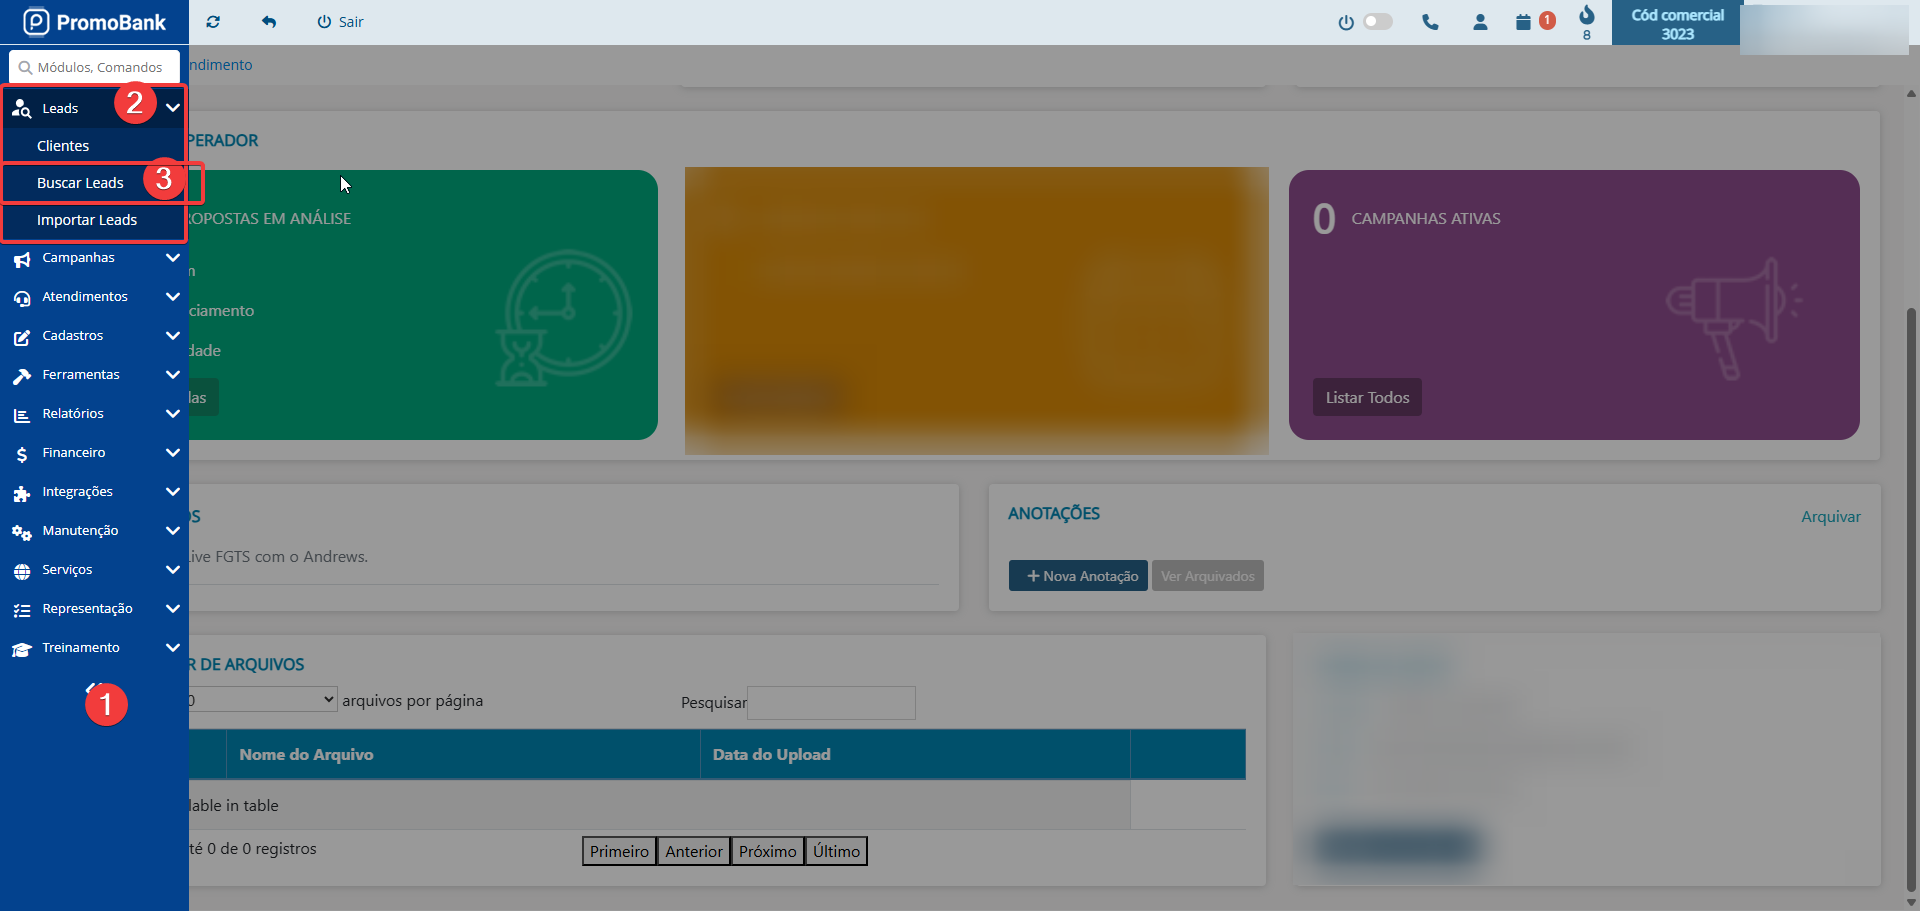Screen dimensions: 1920x911
Task: Click the Nova Anotação button
Action: click(1077, 576)
